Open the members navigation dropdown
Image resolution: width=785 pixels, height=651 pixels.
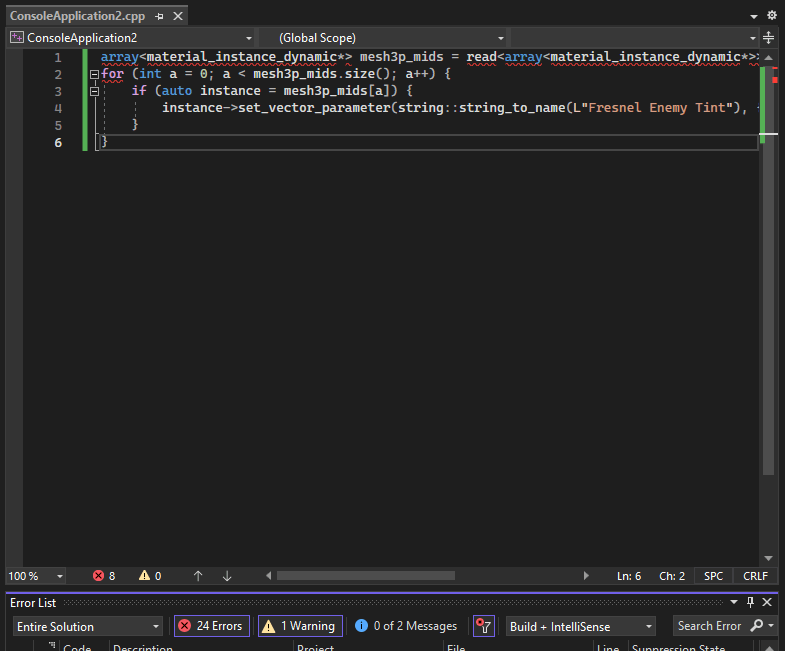point(634,38)
